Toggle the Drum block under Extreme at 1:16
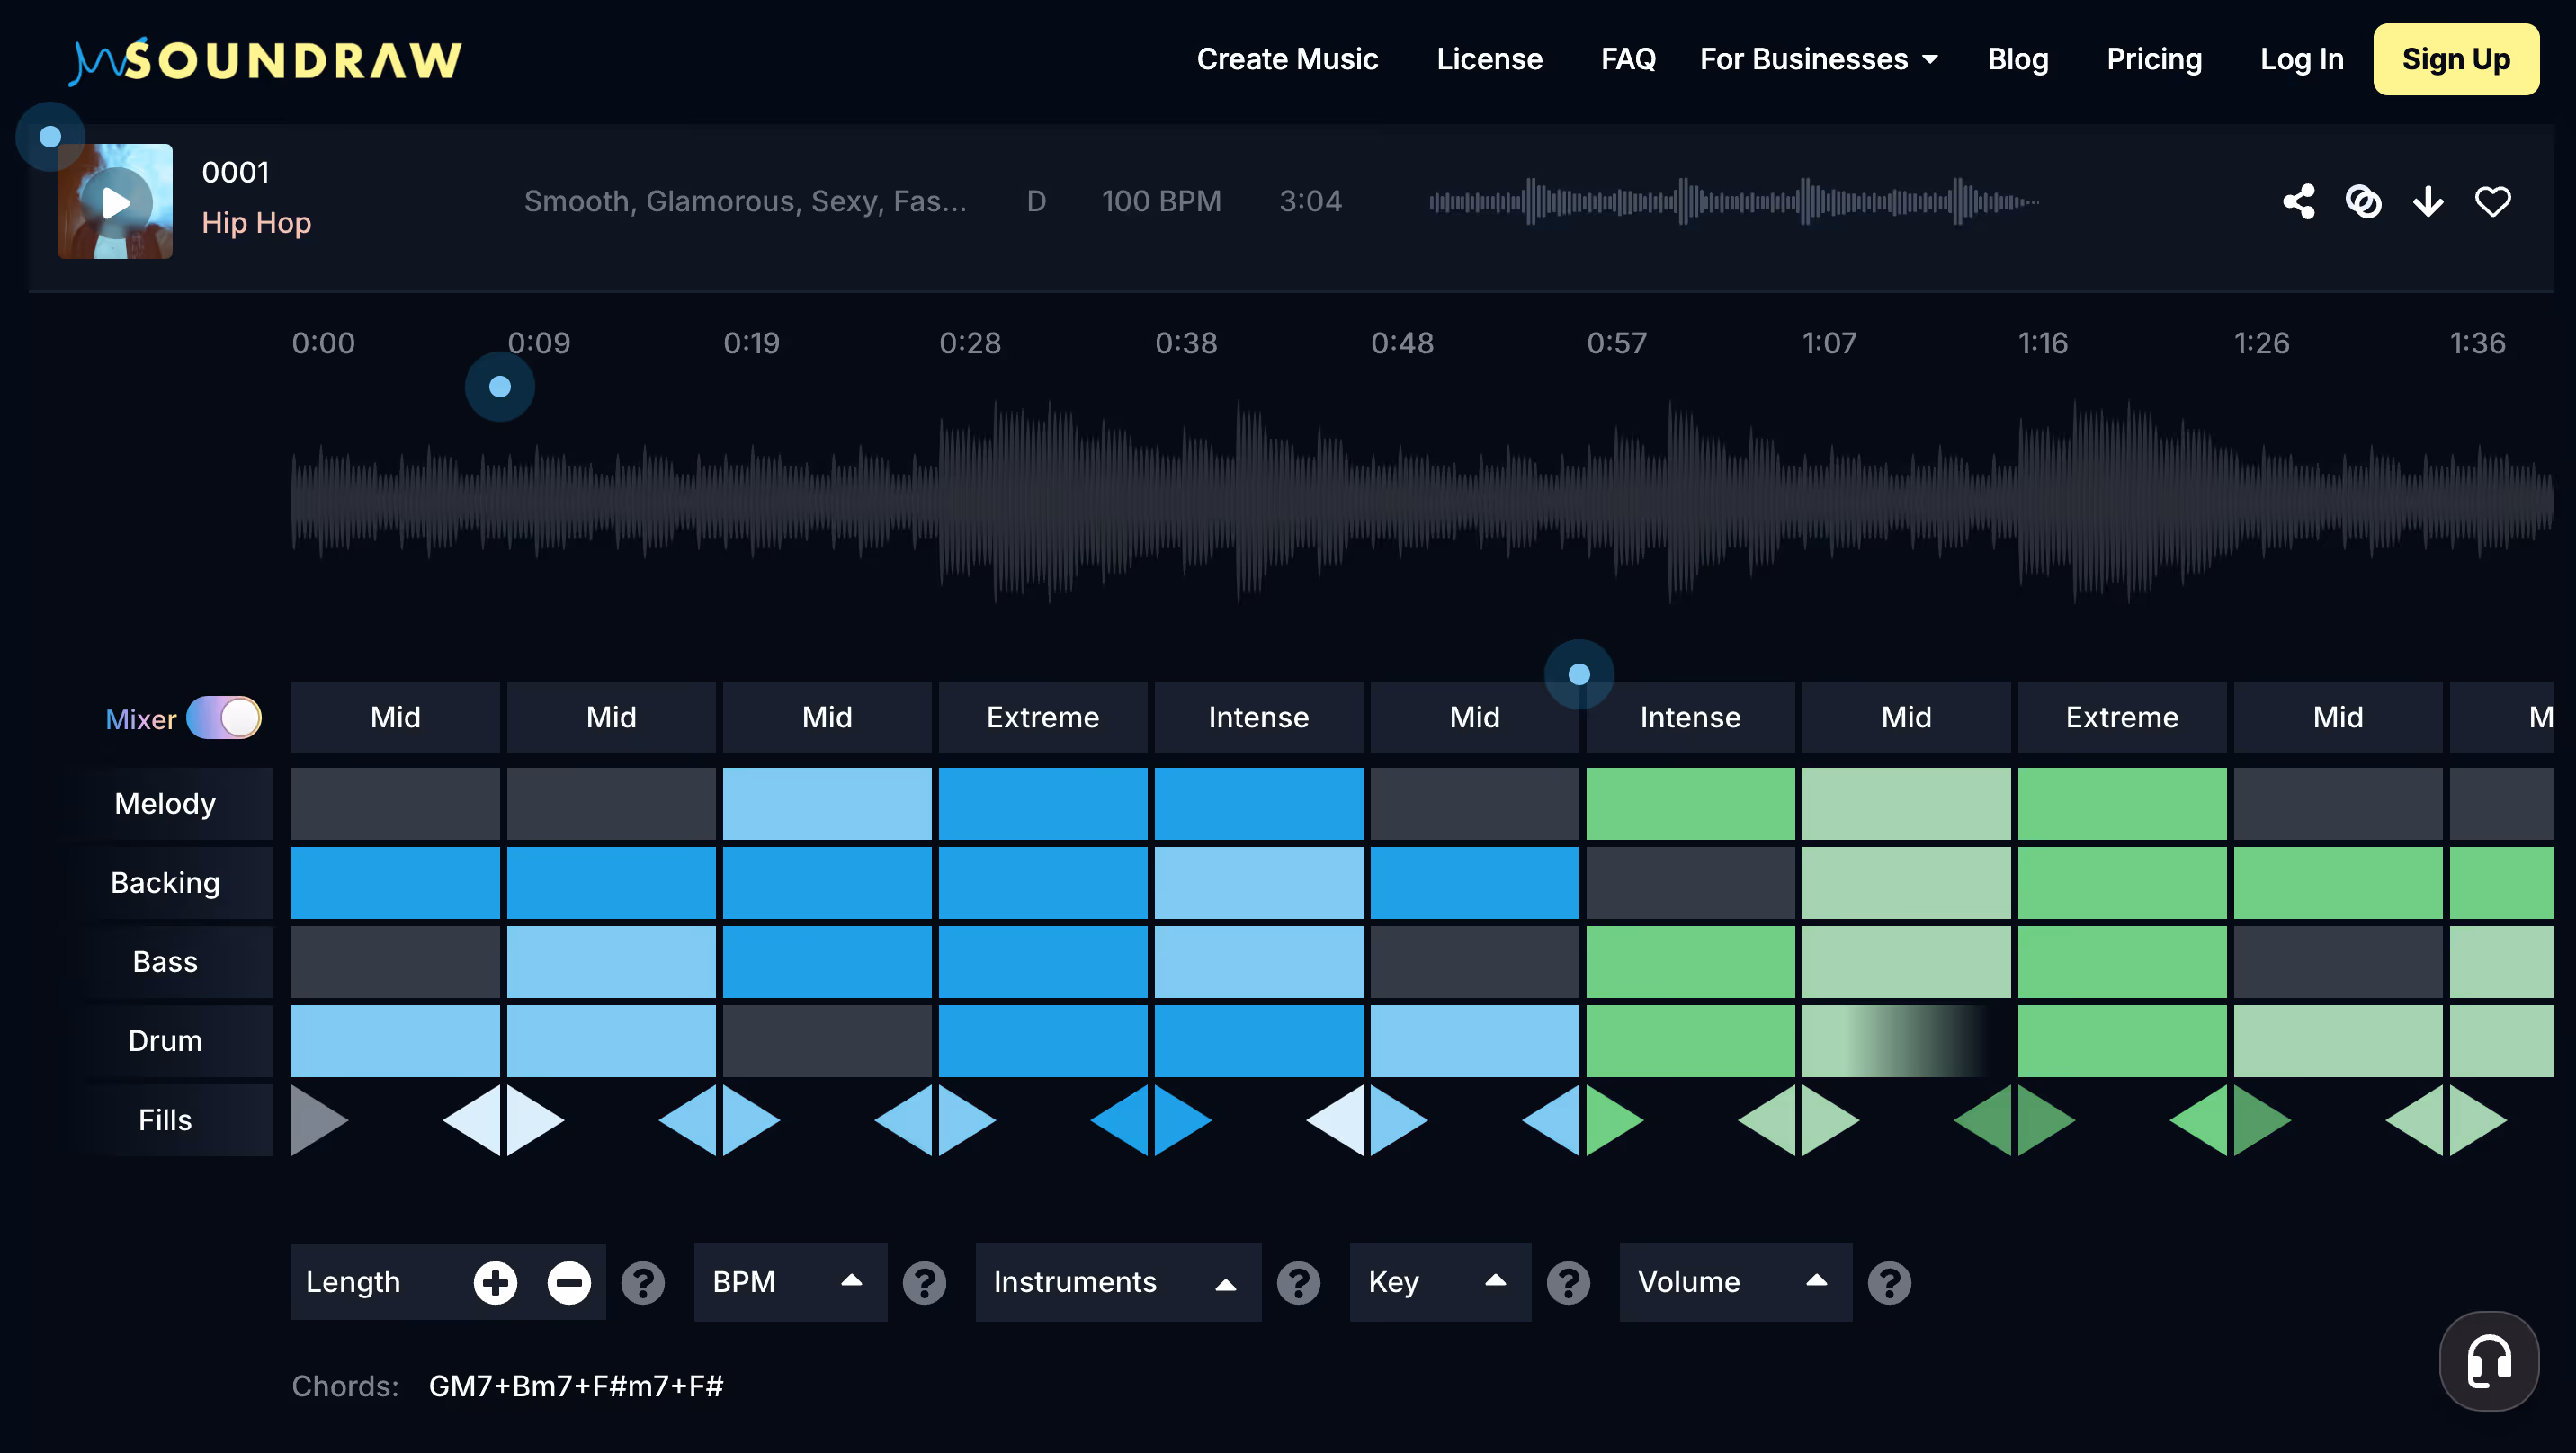This screenshot has height=1453, width=2576. coord(2122,1040)
